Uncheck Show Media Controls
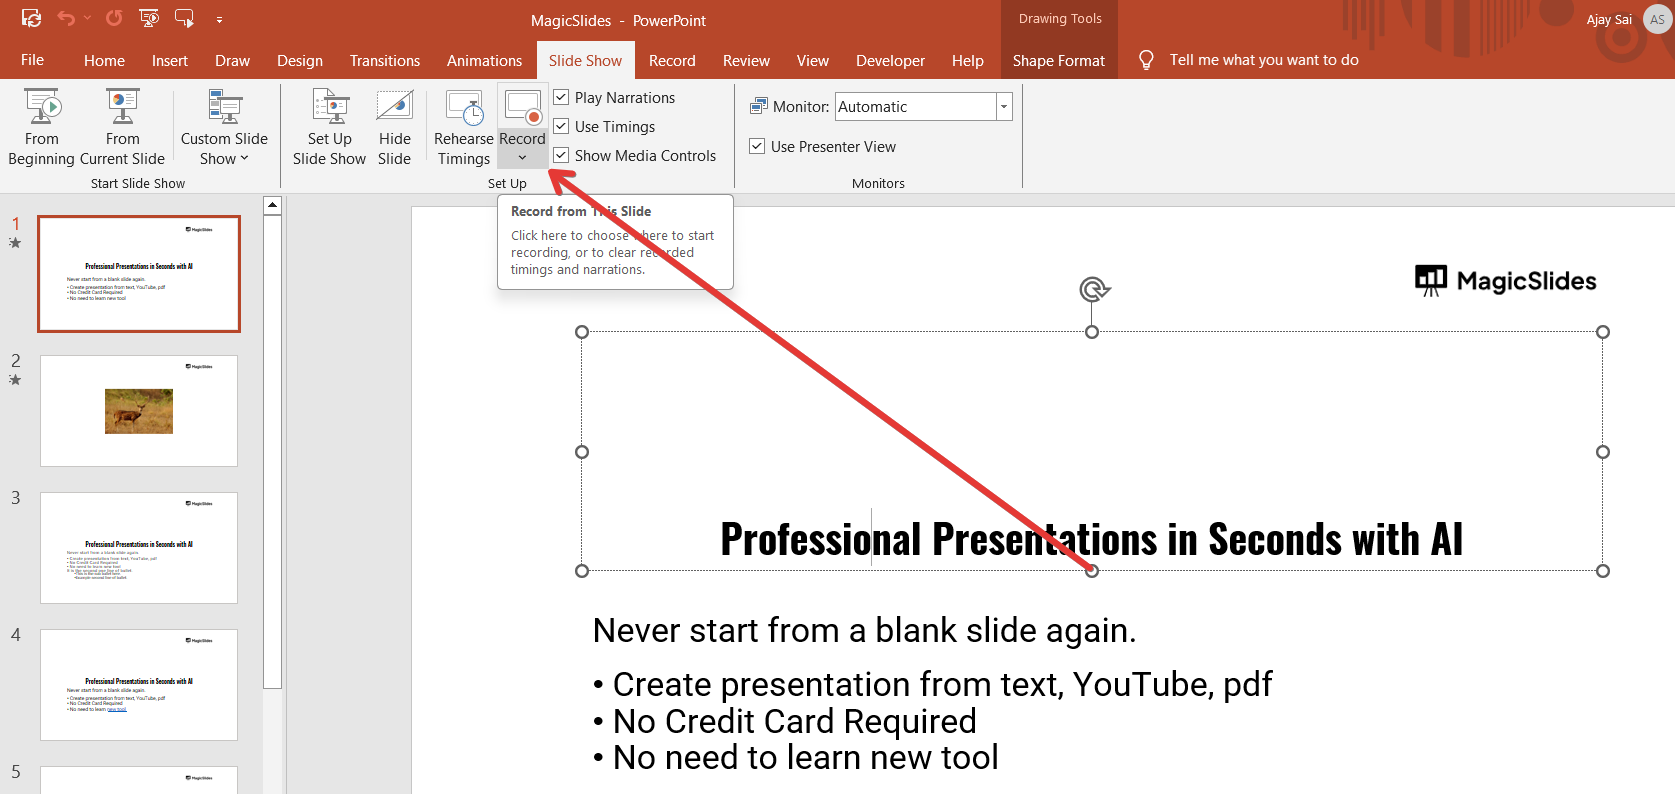Screen dimensions: 1675x794 [562, 155]
